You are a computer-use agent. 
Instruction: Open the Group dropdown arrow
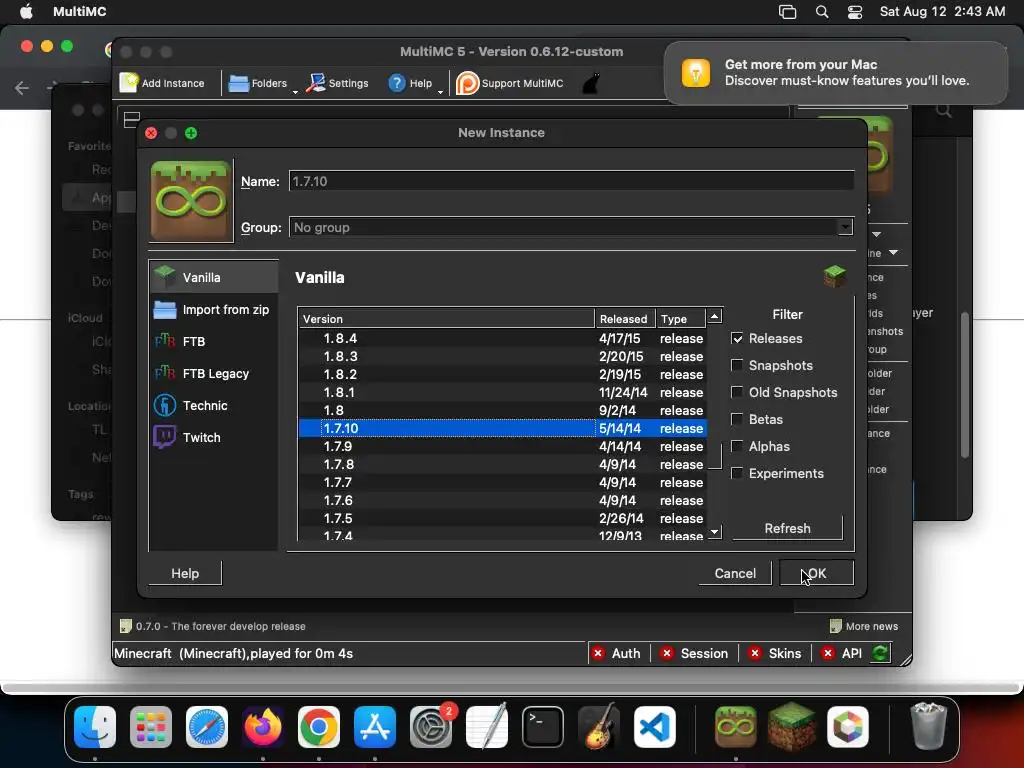pos(845,227)
